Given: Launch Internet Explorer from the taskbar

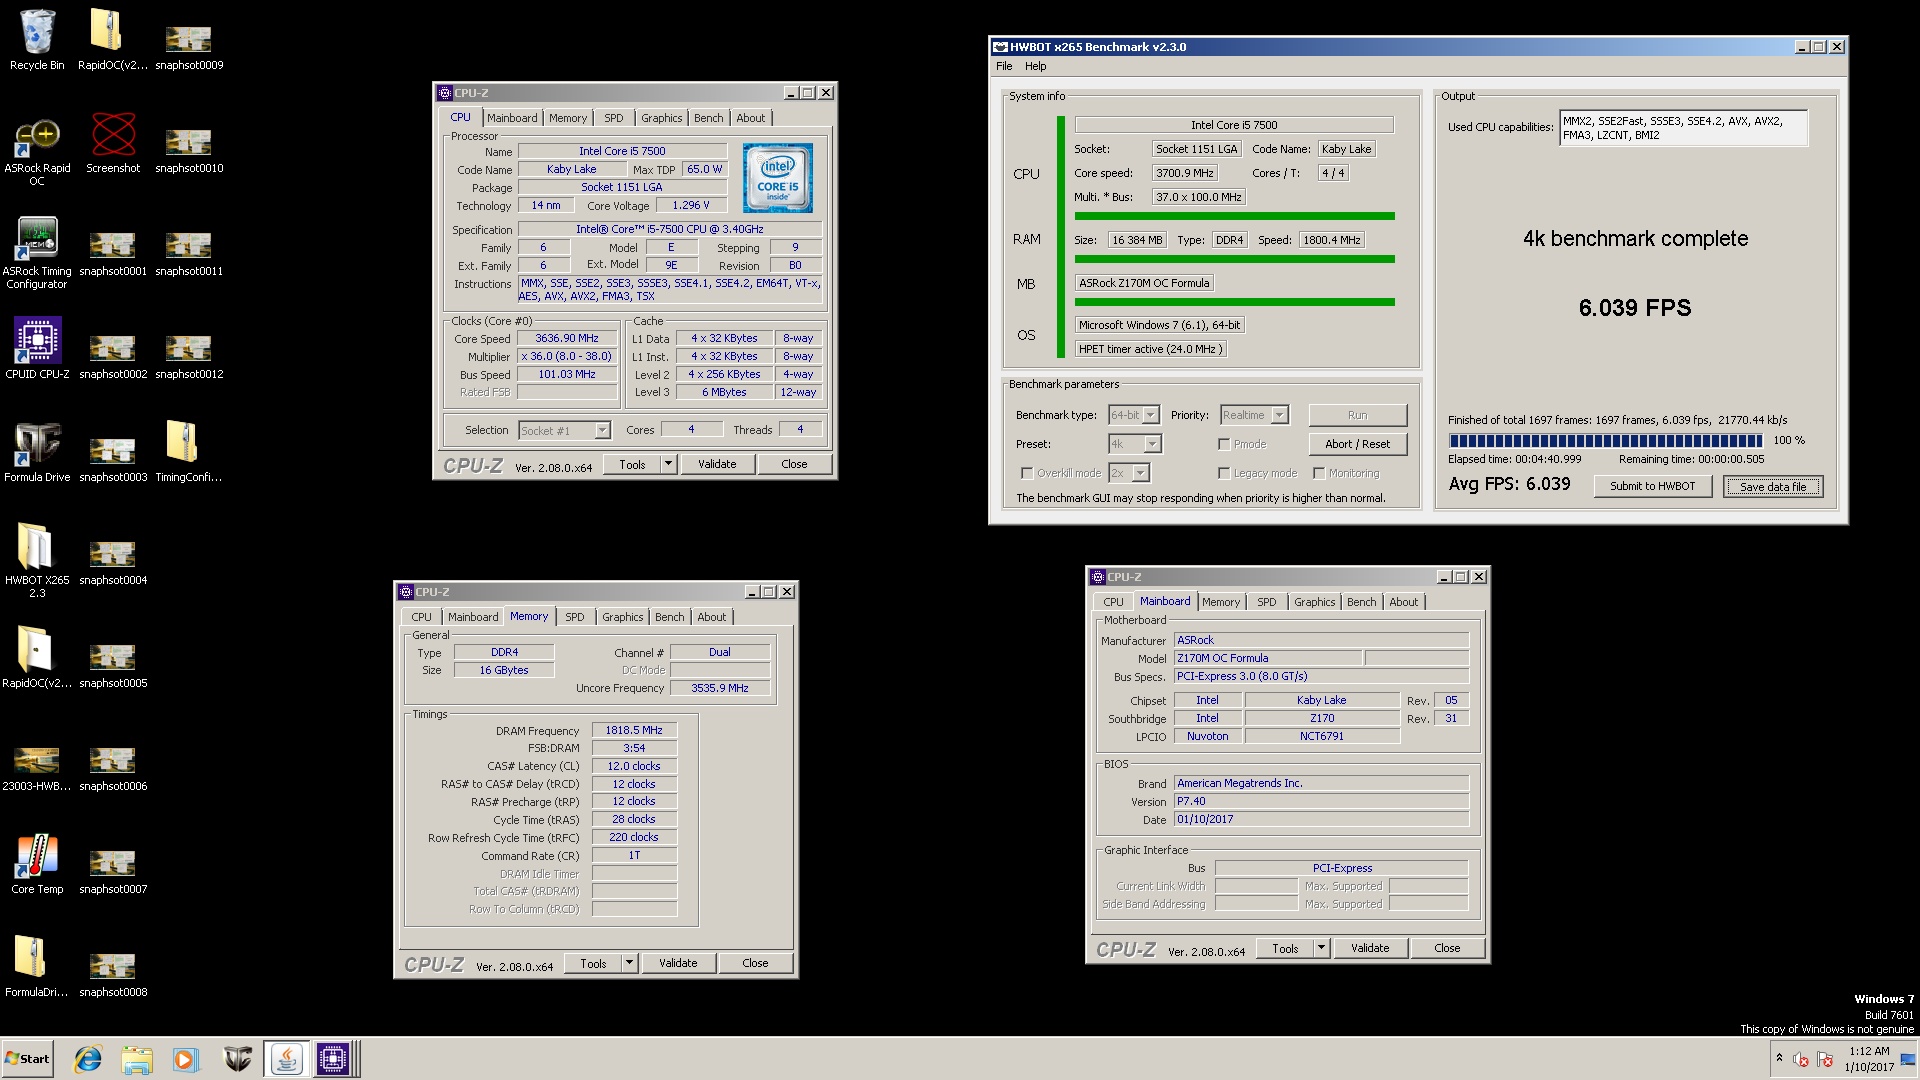Looking at the screenshot, I should pyautogui.click(x=88, y=1059).
